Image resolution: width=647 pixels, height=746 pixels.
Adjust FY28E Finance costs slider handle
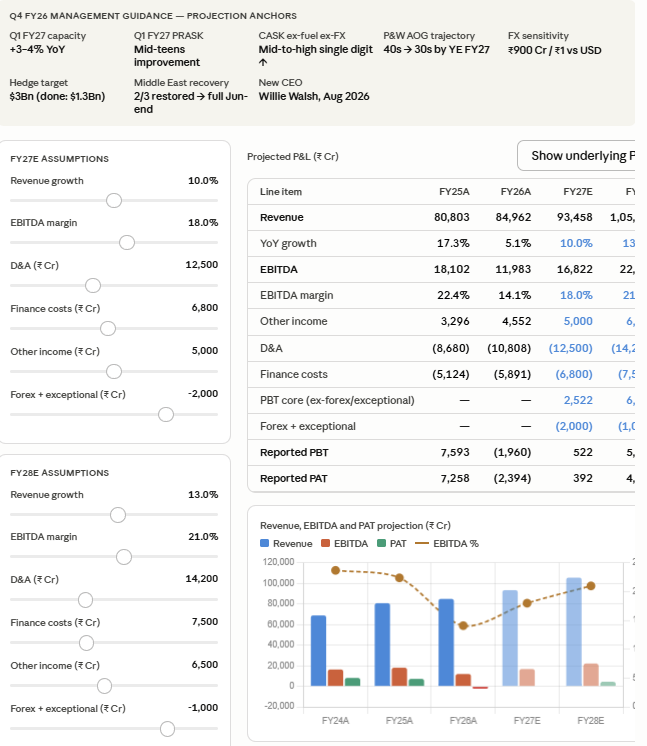click(x=86, y=643)
